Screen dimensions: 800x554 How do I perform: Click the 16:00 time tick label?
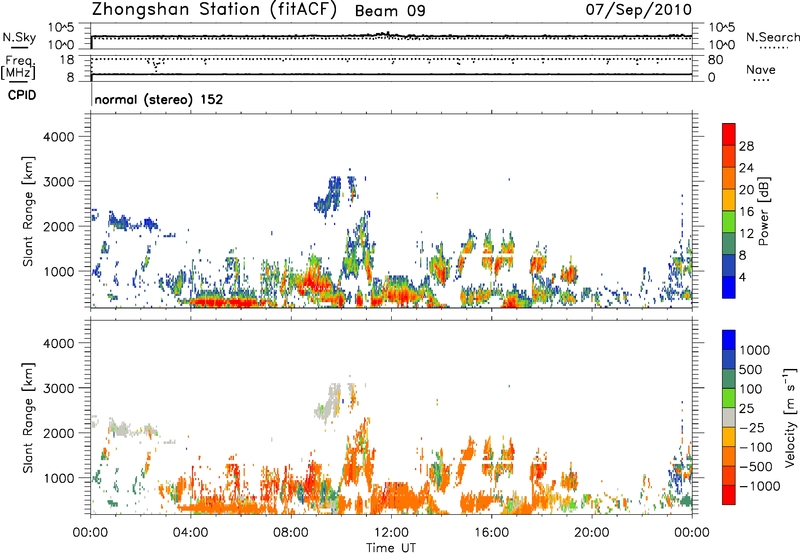tap(491, 533)
